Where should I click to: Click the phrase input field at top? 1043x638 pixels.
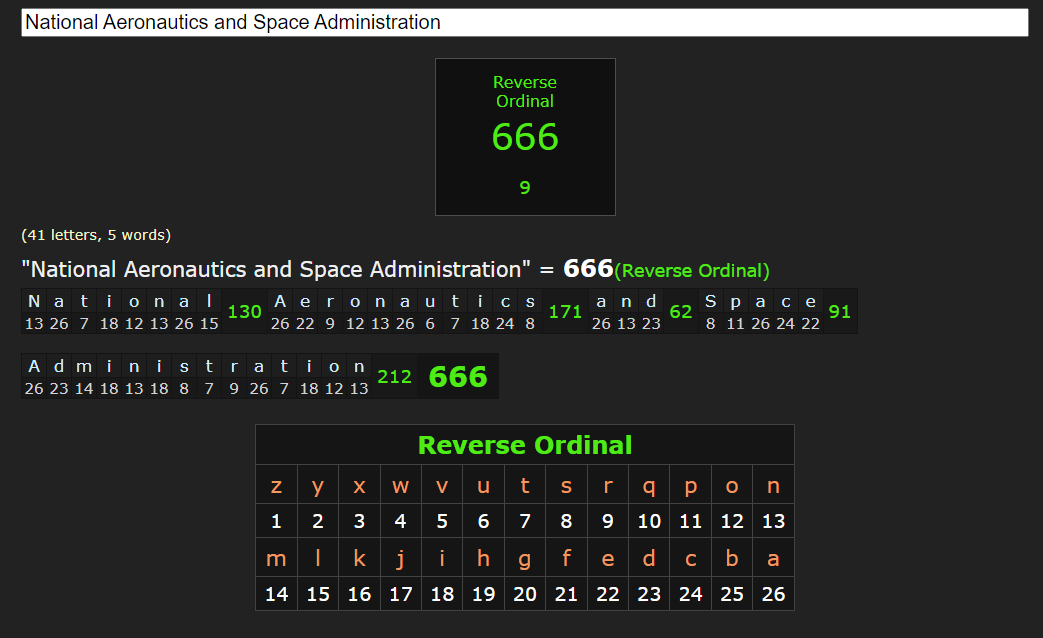tap(524, 23)
